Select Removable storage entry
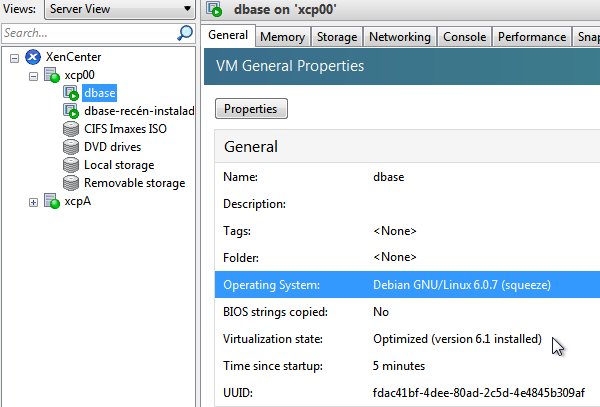 pos(135,183)
